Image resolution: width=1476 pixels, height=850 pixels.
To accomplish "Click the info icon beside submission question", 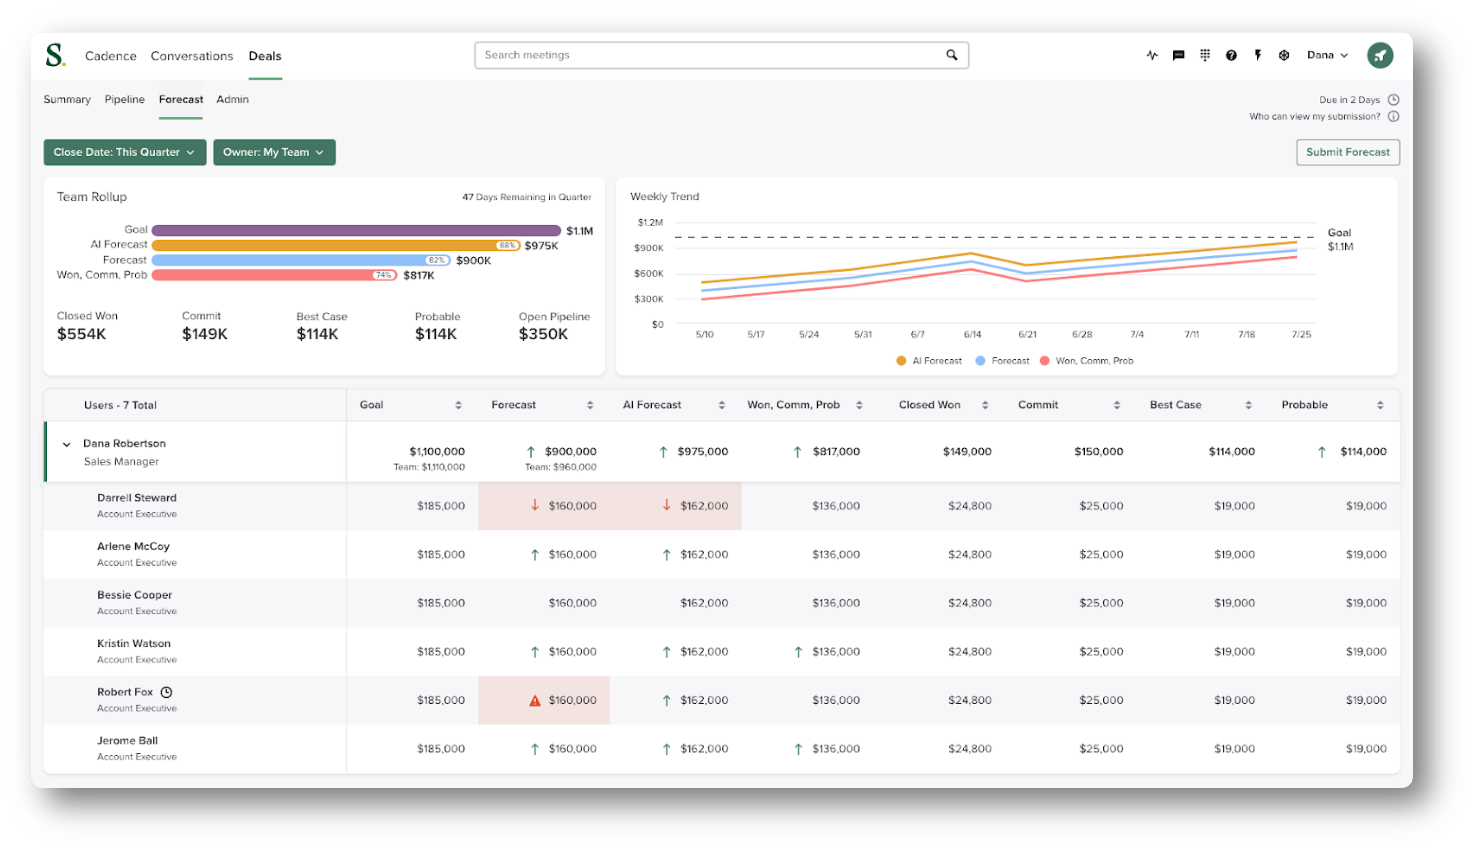I will click(1393, 116).
